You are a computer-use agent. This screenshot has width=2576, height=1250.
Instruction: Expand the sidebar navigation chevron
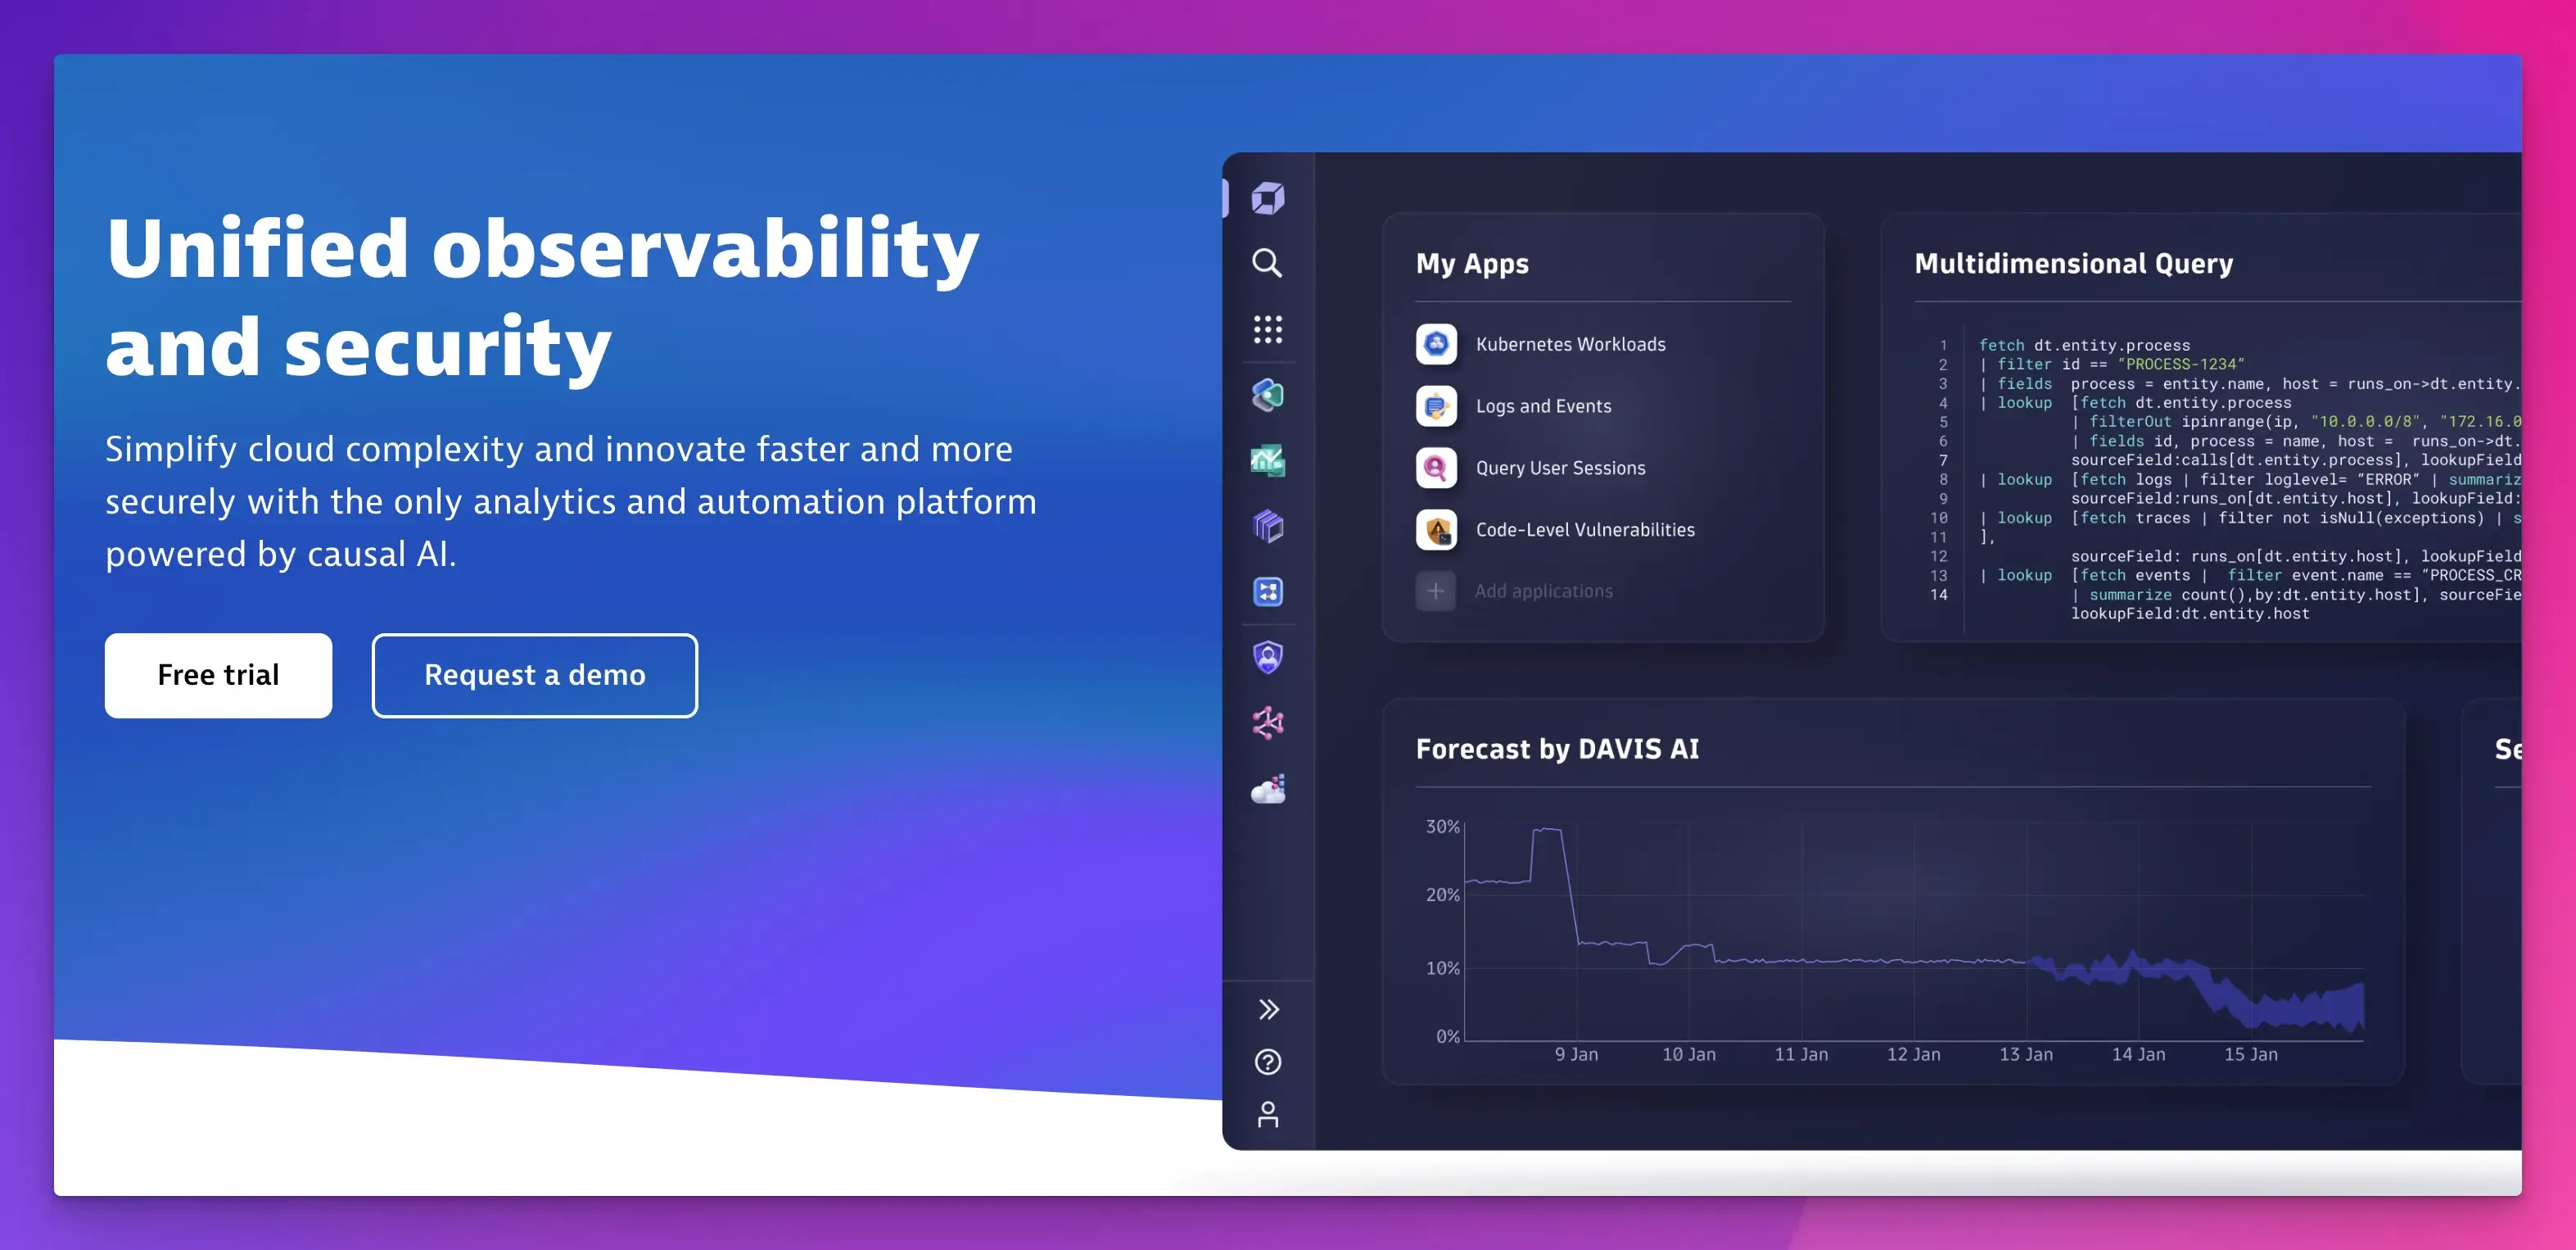pos(1265,1007)
